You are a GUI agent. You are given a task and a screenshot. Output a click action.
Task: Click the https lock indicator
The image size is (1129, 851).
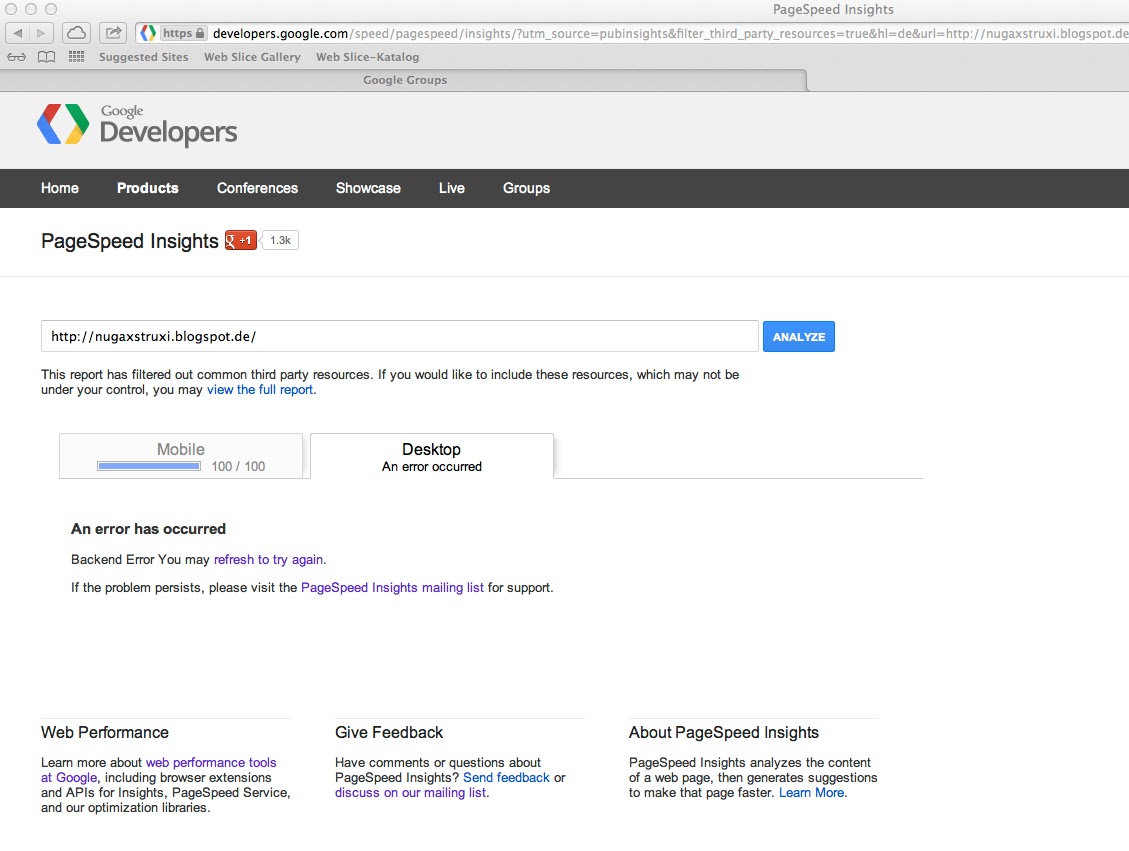pos(184,33)
